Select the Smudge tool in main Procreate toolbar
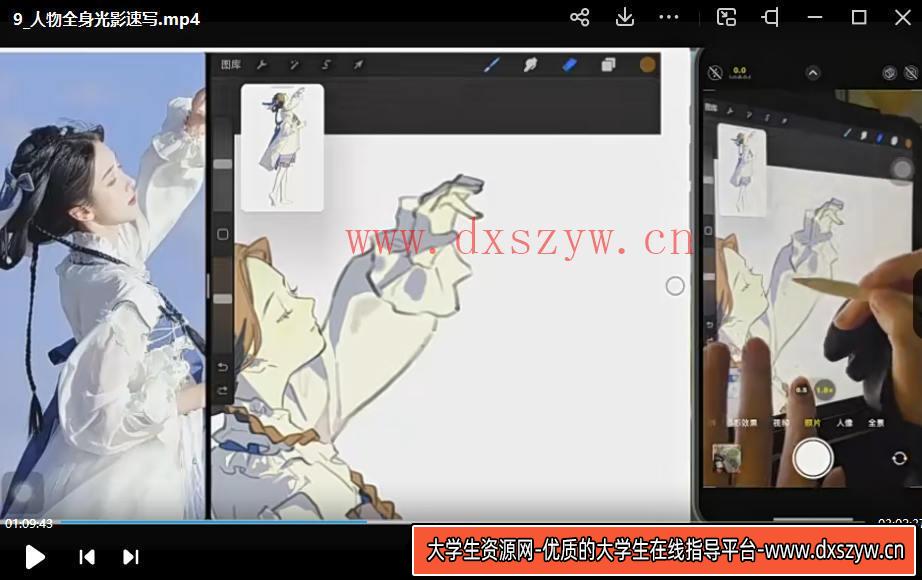The width and height of the screenshot is (922, 580). (530, 65)
